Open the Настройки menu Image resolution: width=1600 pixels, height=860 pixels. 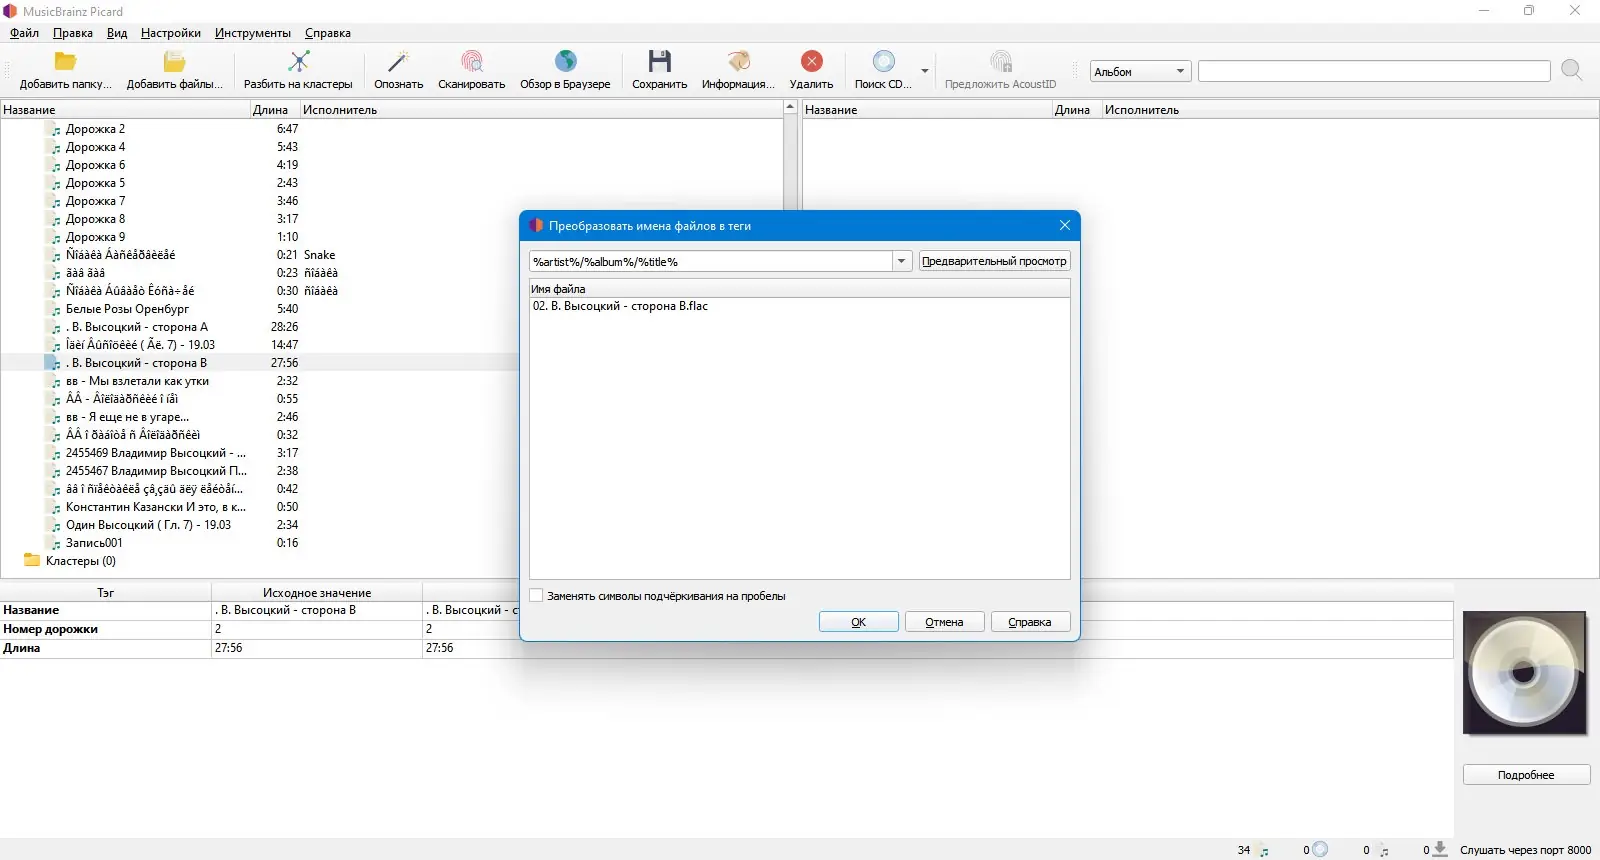[171, 33]
